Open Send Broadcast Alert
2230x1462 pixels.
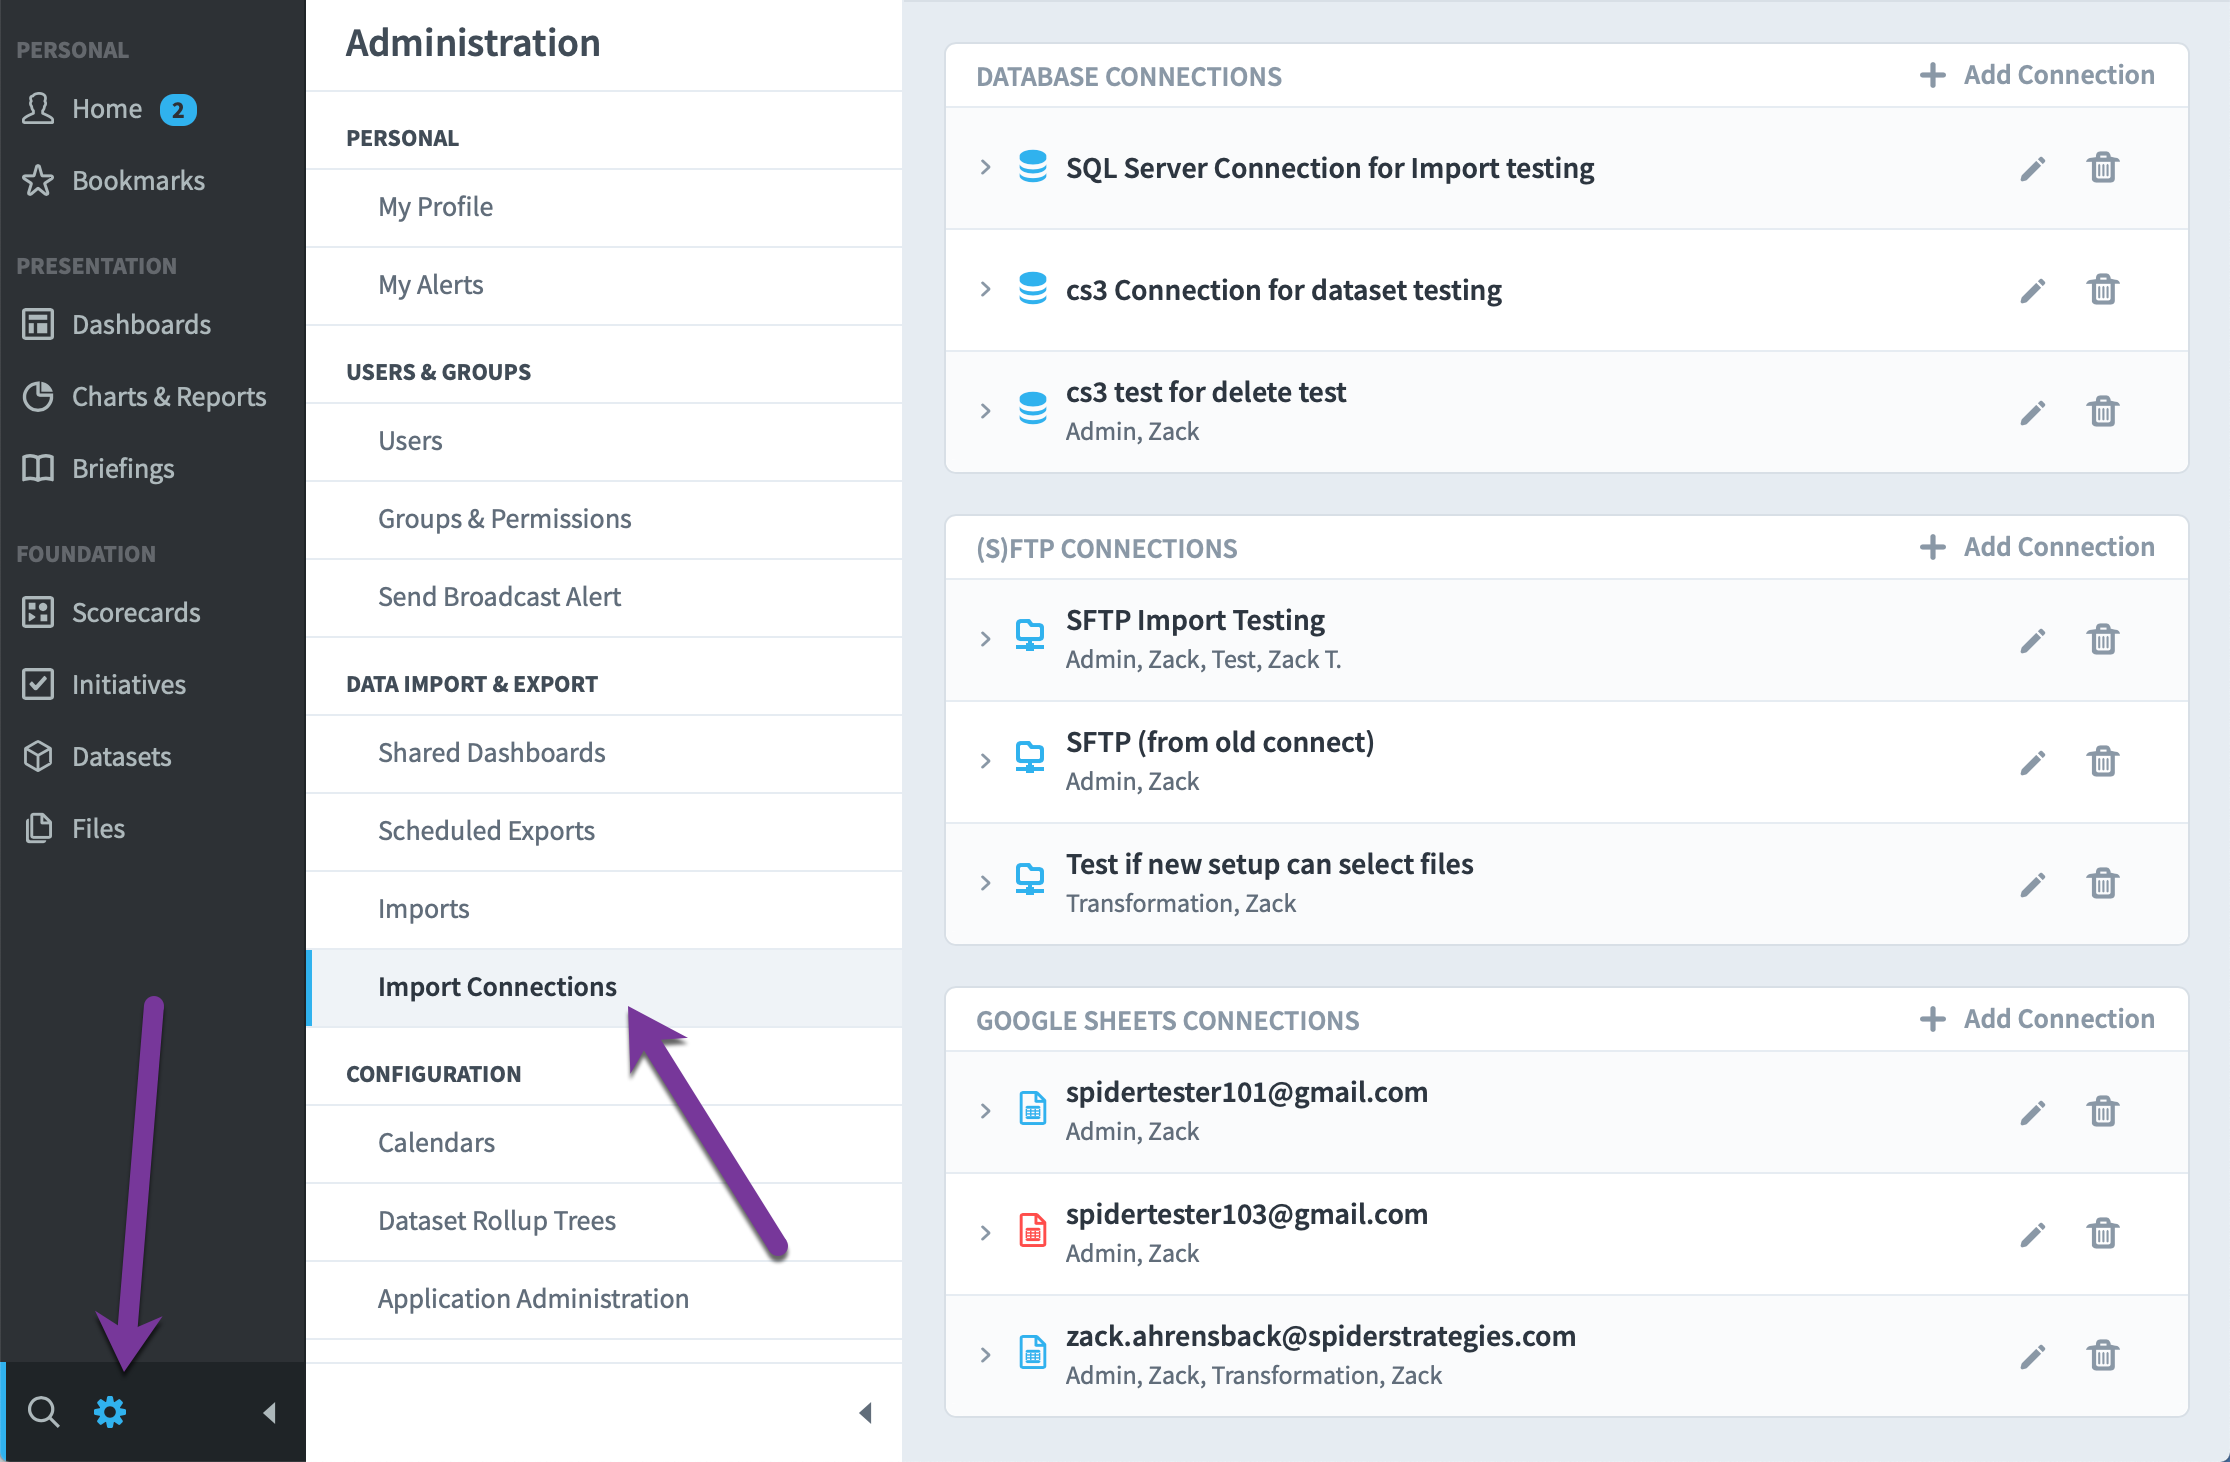(604, 597)
